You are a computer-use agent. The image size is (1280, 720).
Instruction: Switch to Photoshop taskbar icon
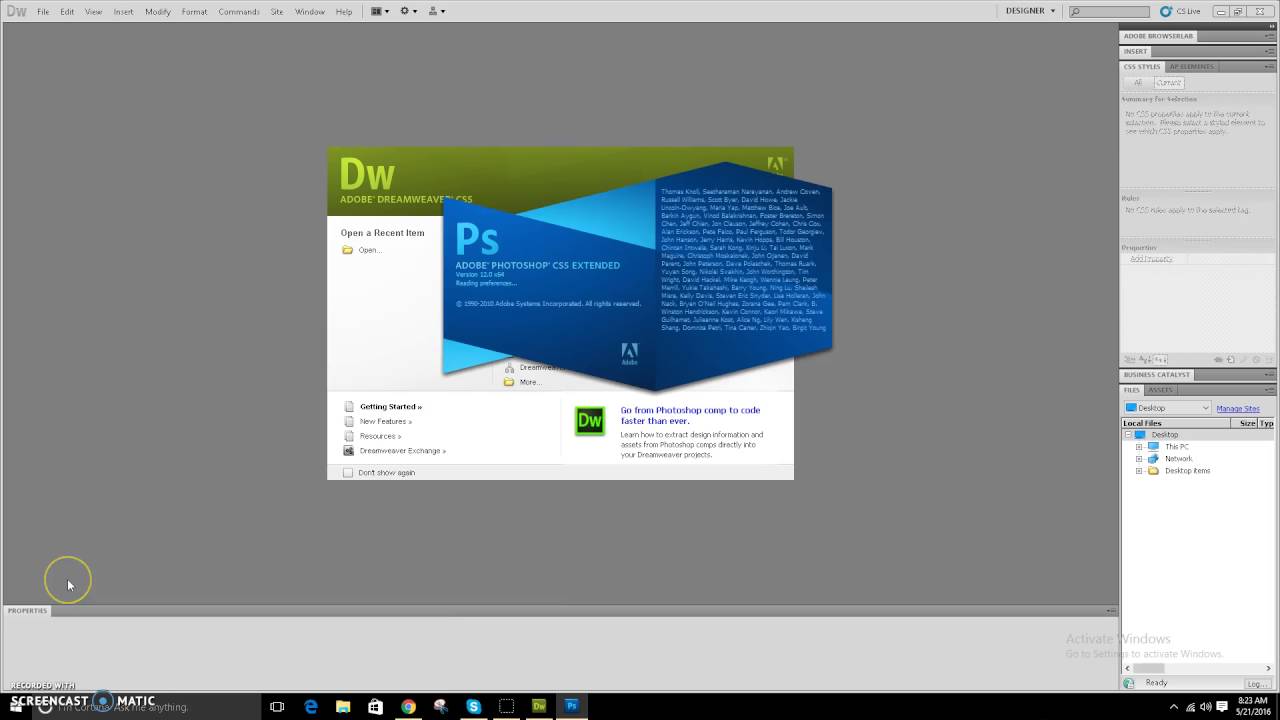tap(572, 706)
